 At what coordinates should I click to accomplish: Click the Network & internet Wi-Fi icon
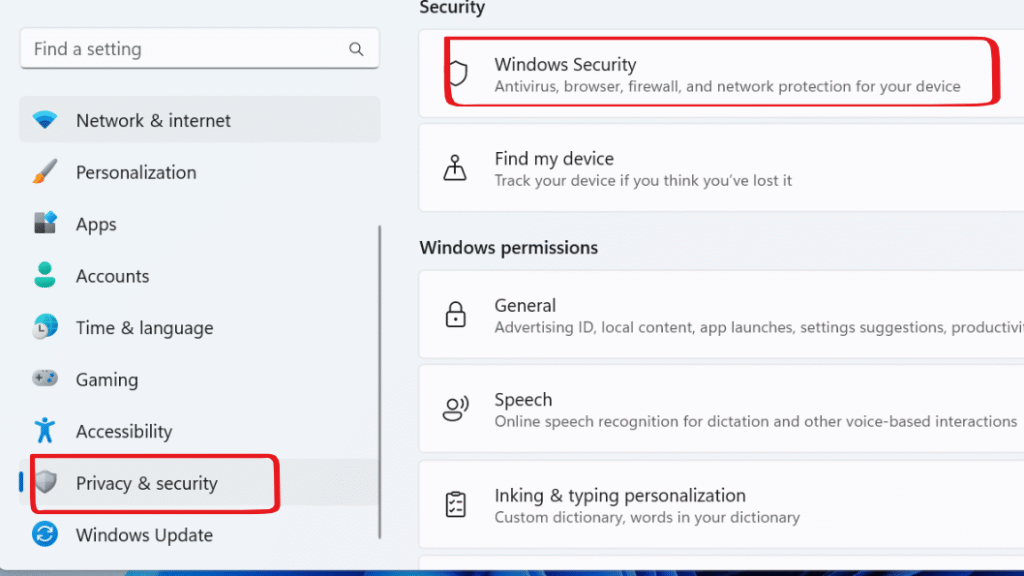45,120
